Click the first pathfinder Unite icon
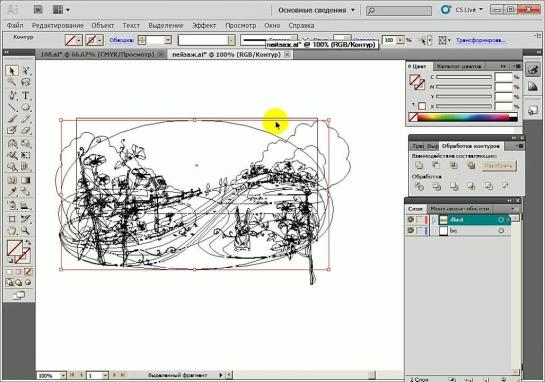The height and width of the screenshot is (382, 545). (x=419, y=165)
